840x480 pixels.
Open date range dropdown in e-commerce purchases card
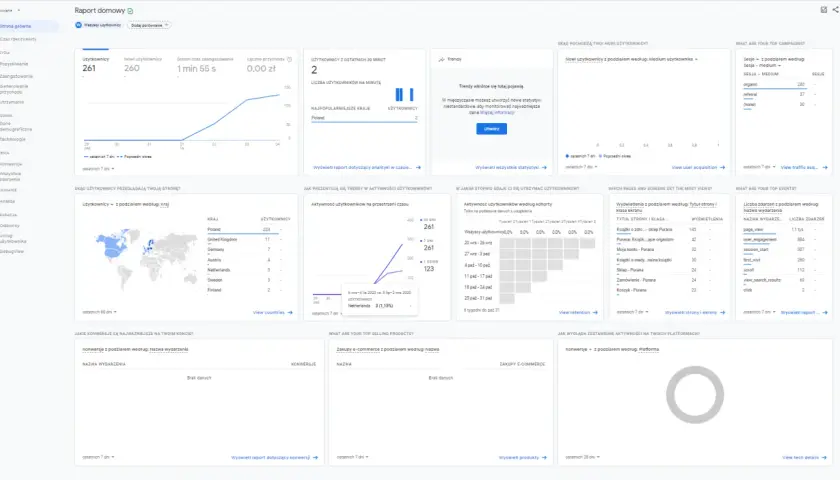coord(353,457)
